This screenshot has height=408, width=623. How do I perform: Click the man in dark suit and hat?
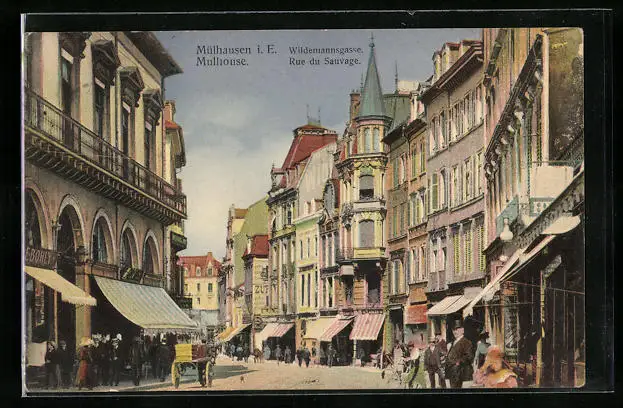pyautogui.click(x=459, y=357)
